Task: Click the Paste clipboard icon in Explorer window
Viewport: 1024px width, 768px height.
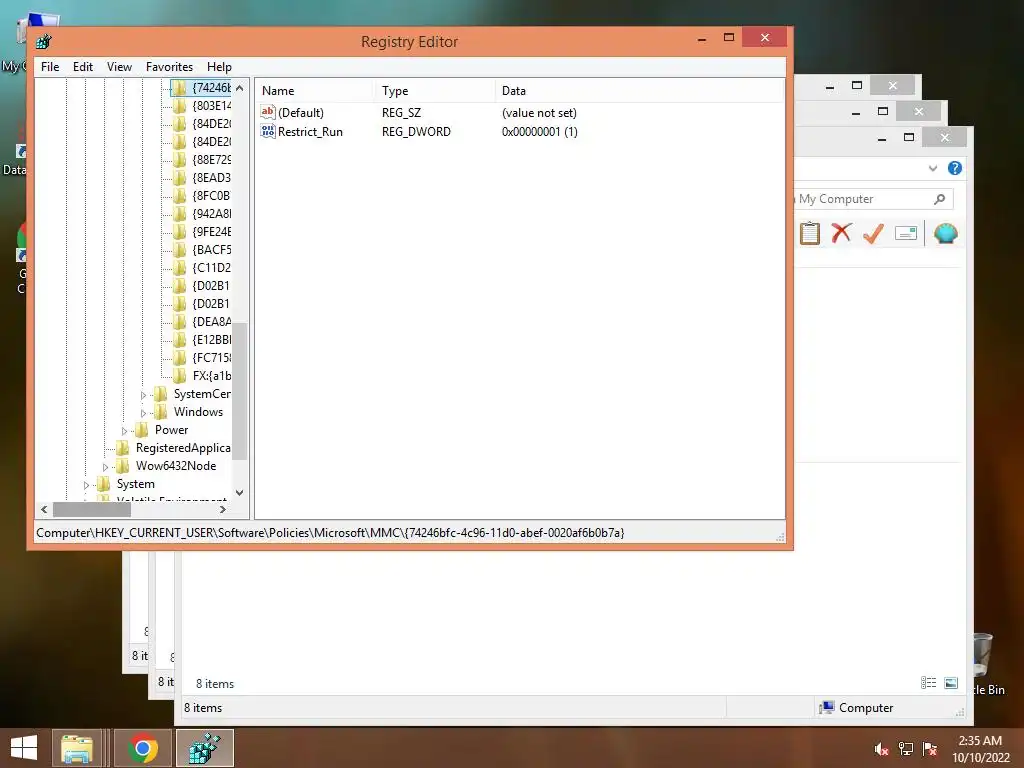Action: (x=810, y=233)
